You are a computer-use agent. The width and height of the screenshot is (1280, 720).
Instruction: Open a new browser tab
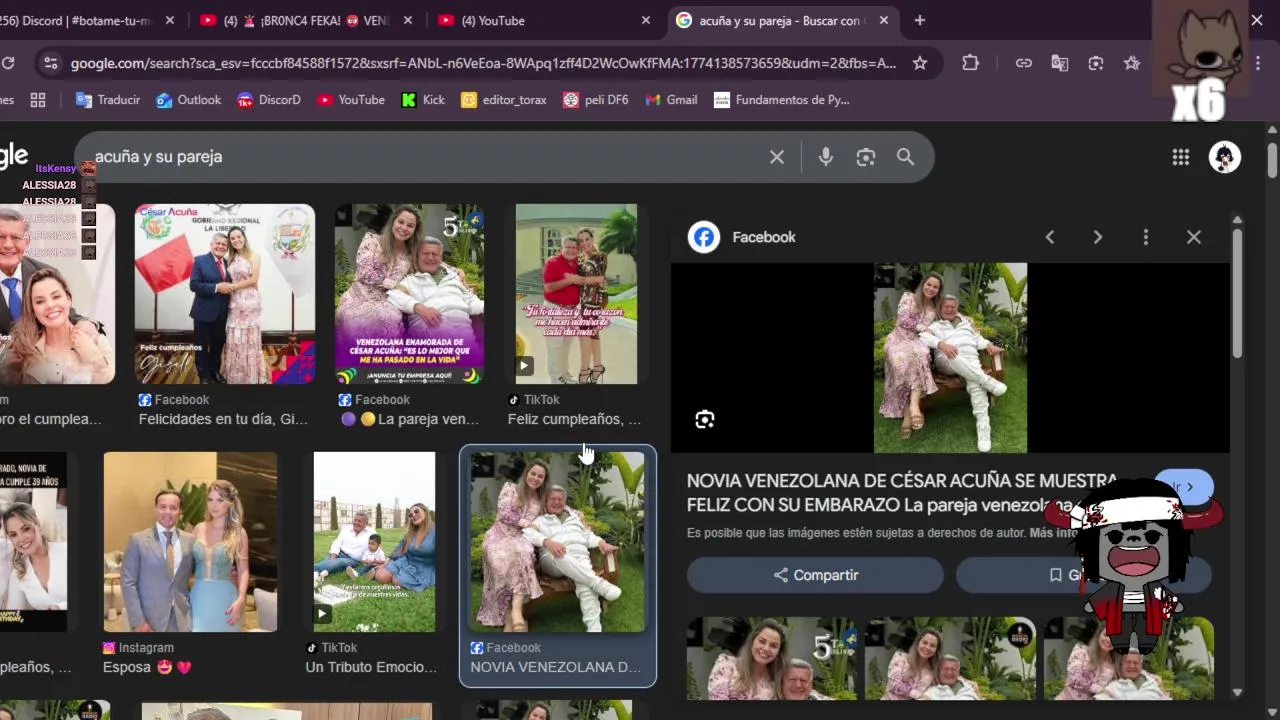pos(920,20)
